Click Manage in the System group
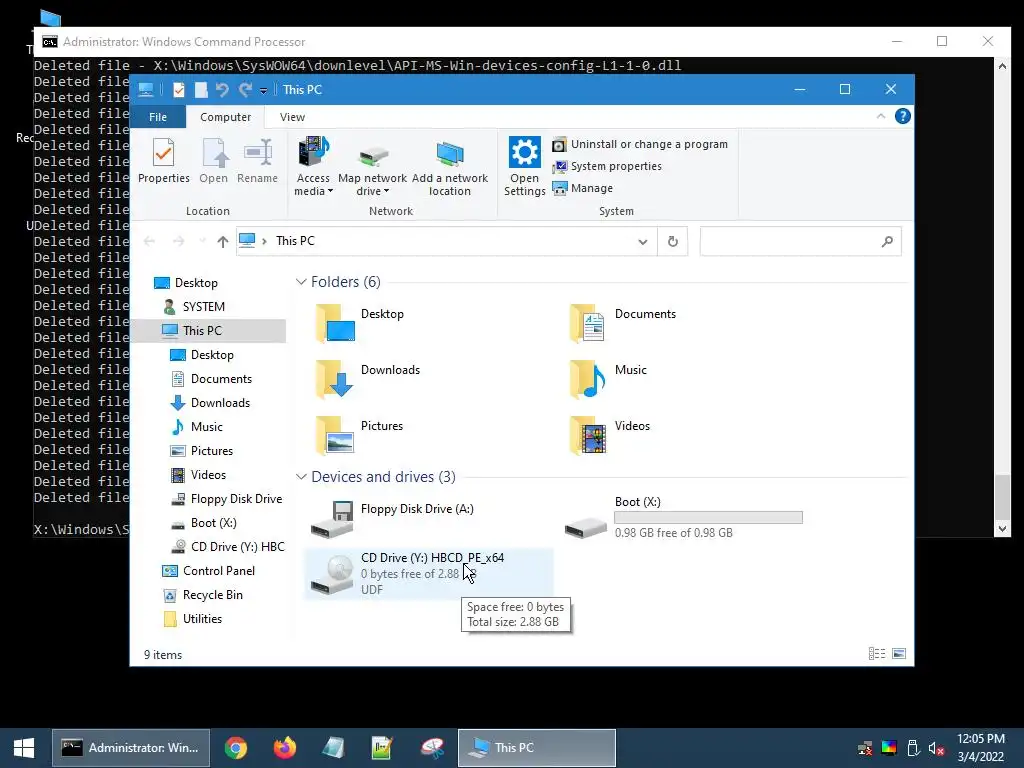Screen dimensions: 1024x768 click(x=583, y=188)
